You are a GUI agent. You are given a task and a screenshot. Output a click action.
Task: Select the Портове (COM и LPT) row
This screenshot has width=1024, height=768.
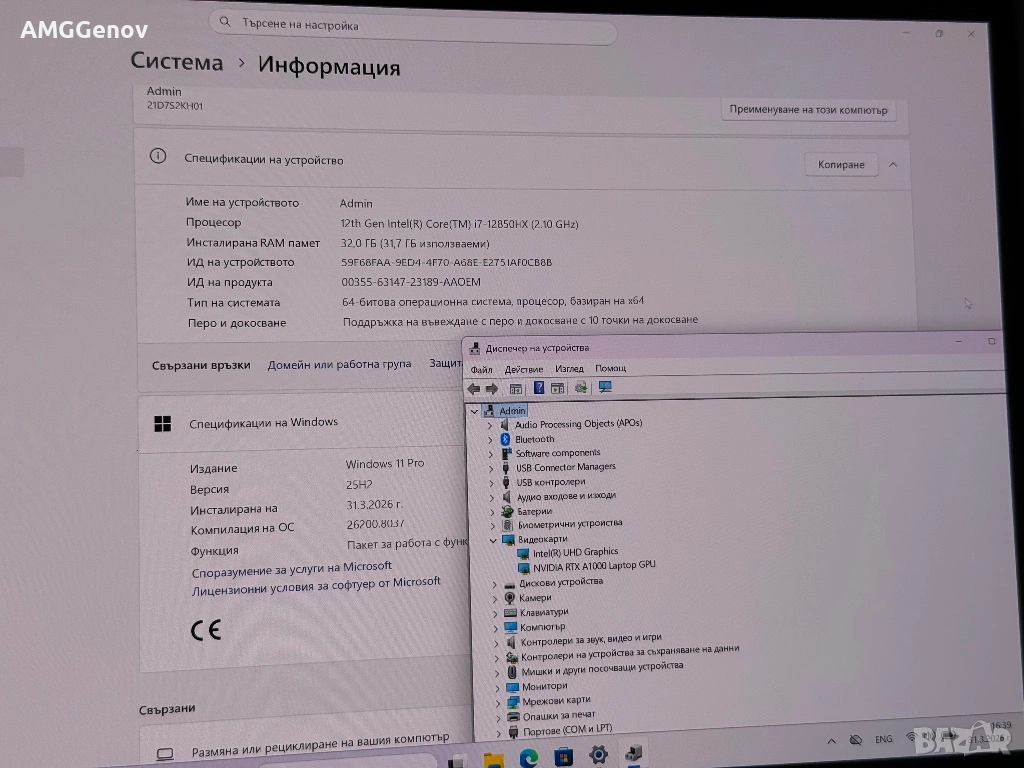(x=568, y=729)
